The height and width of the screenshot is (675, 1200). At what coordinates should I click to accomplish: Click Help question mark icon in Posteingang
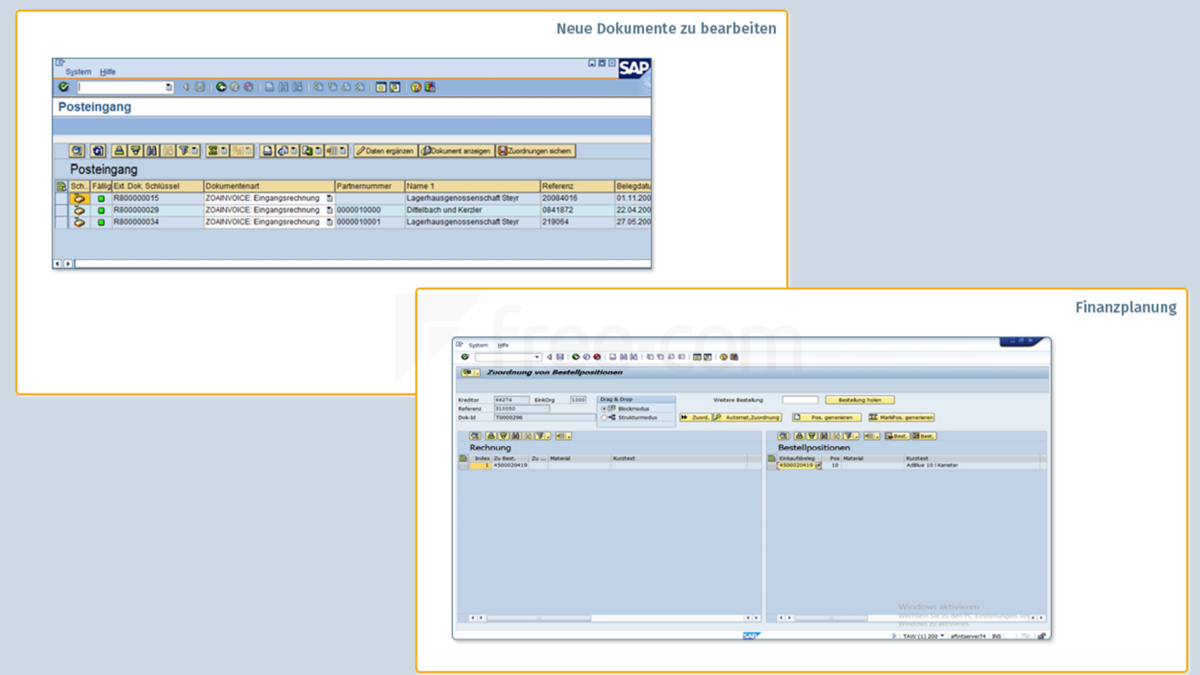[x=416, y=87]
